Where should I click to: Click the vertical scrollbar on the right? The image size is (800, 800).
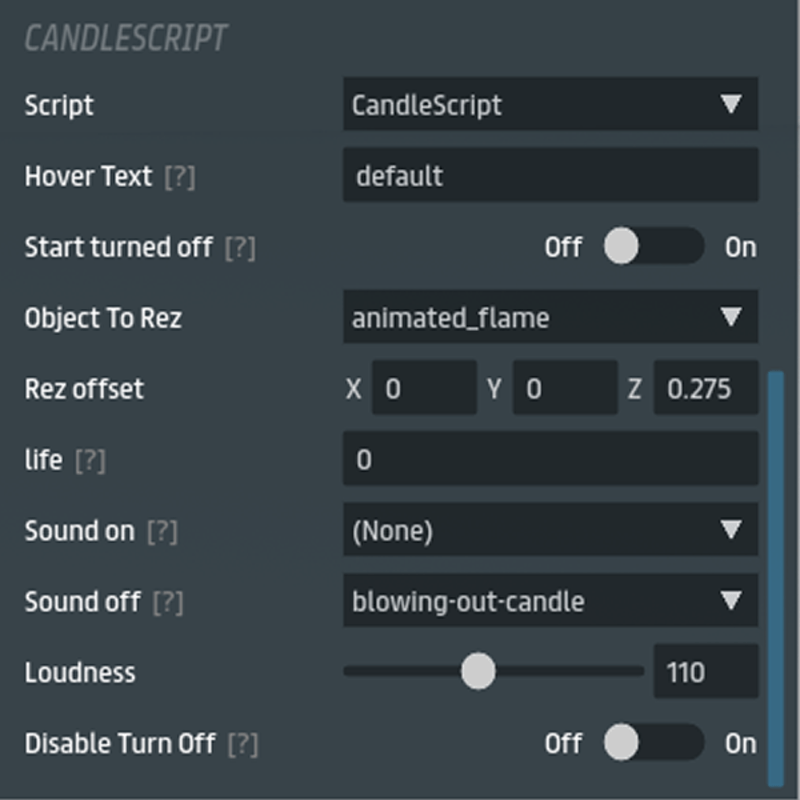[x=775, y=578]
